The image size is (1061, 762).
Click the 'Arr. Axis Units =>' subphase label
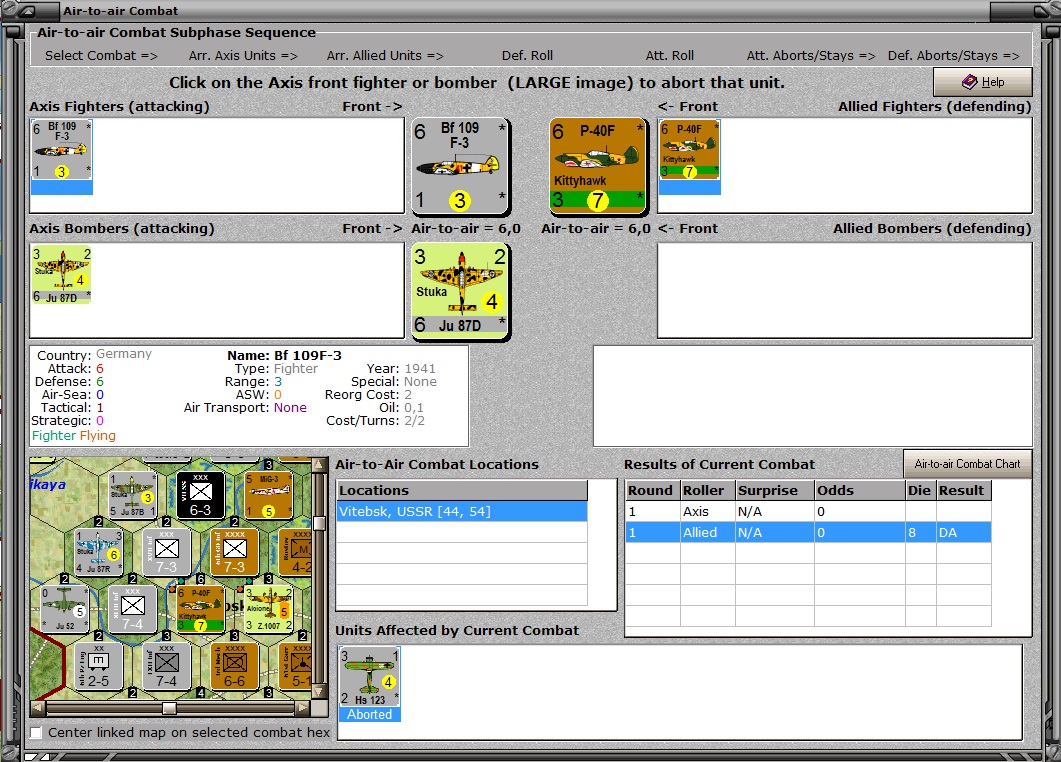pyautogui.click(x=243, y=55)
